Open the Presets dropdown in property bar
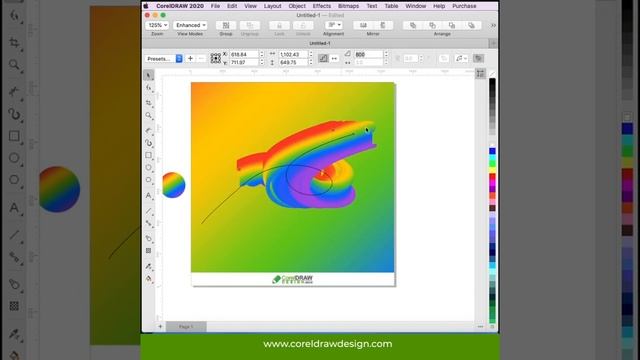This screenshot has width=640, height=360. coord(164,59)
